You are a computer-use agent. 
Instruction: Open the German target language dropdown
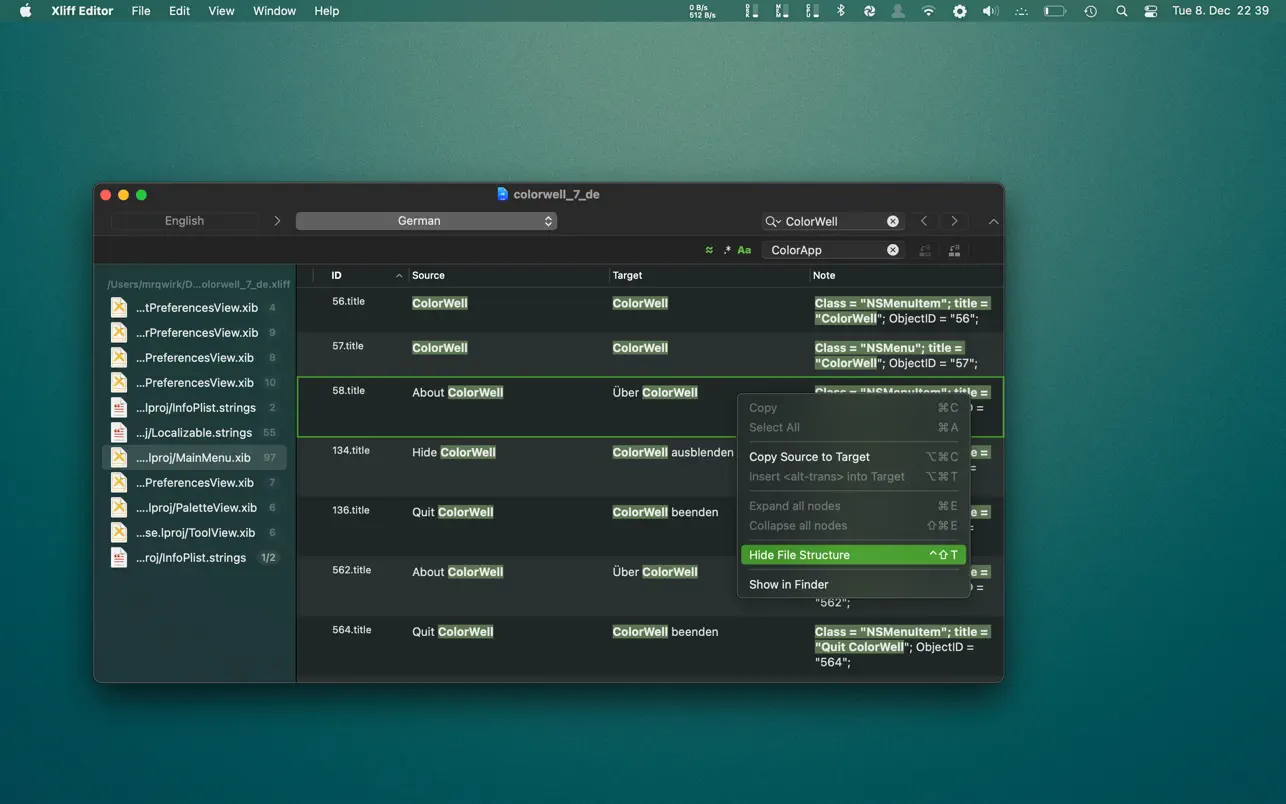[426, 221]
